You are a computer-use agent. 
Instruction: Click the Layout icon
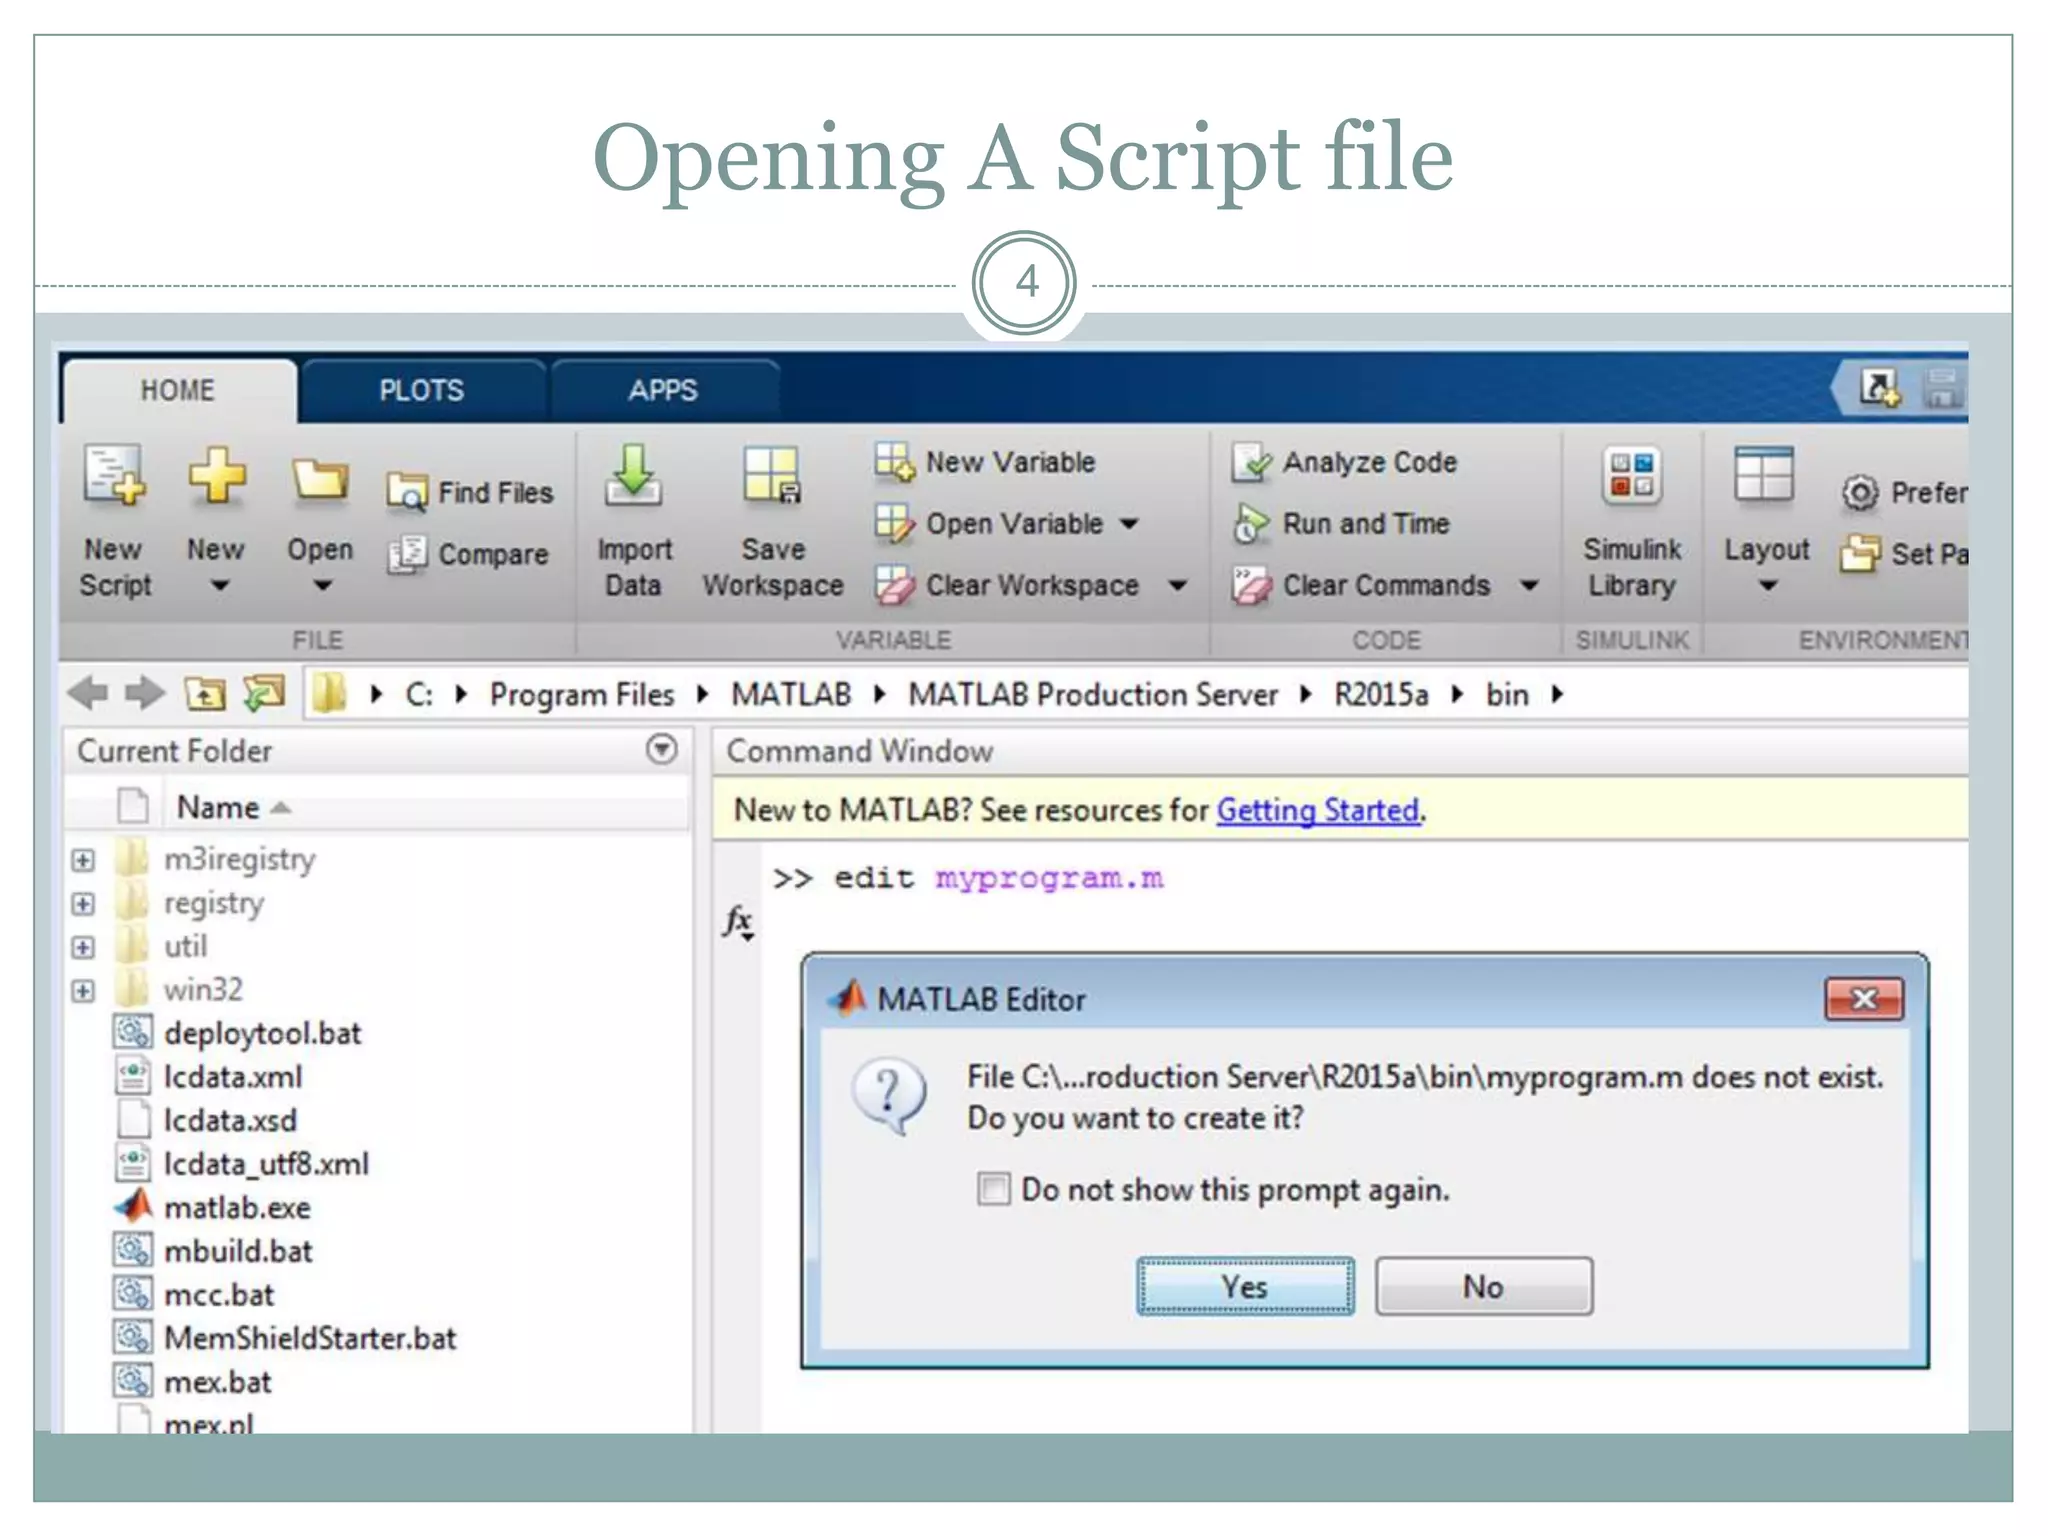[x=1764, y=474]
